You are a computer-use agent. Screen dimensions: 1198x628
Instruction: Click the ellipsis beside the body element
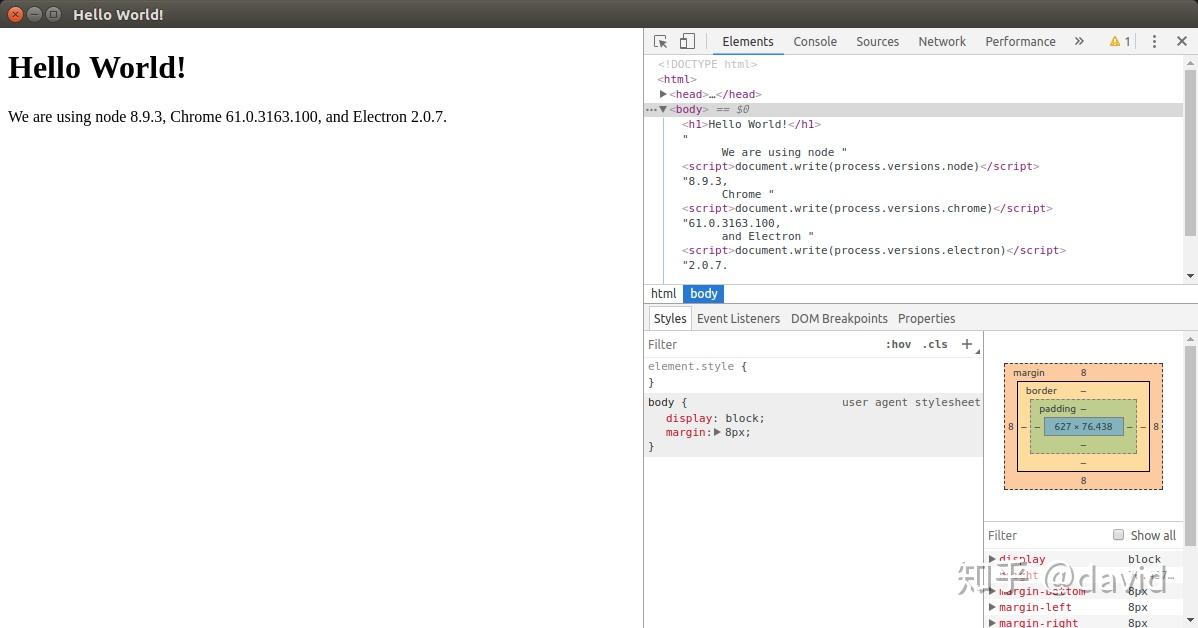coord(650,109)
